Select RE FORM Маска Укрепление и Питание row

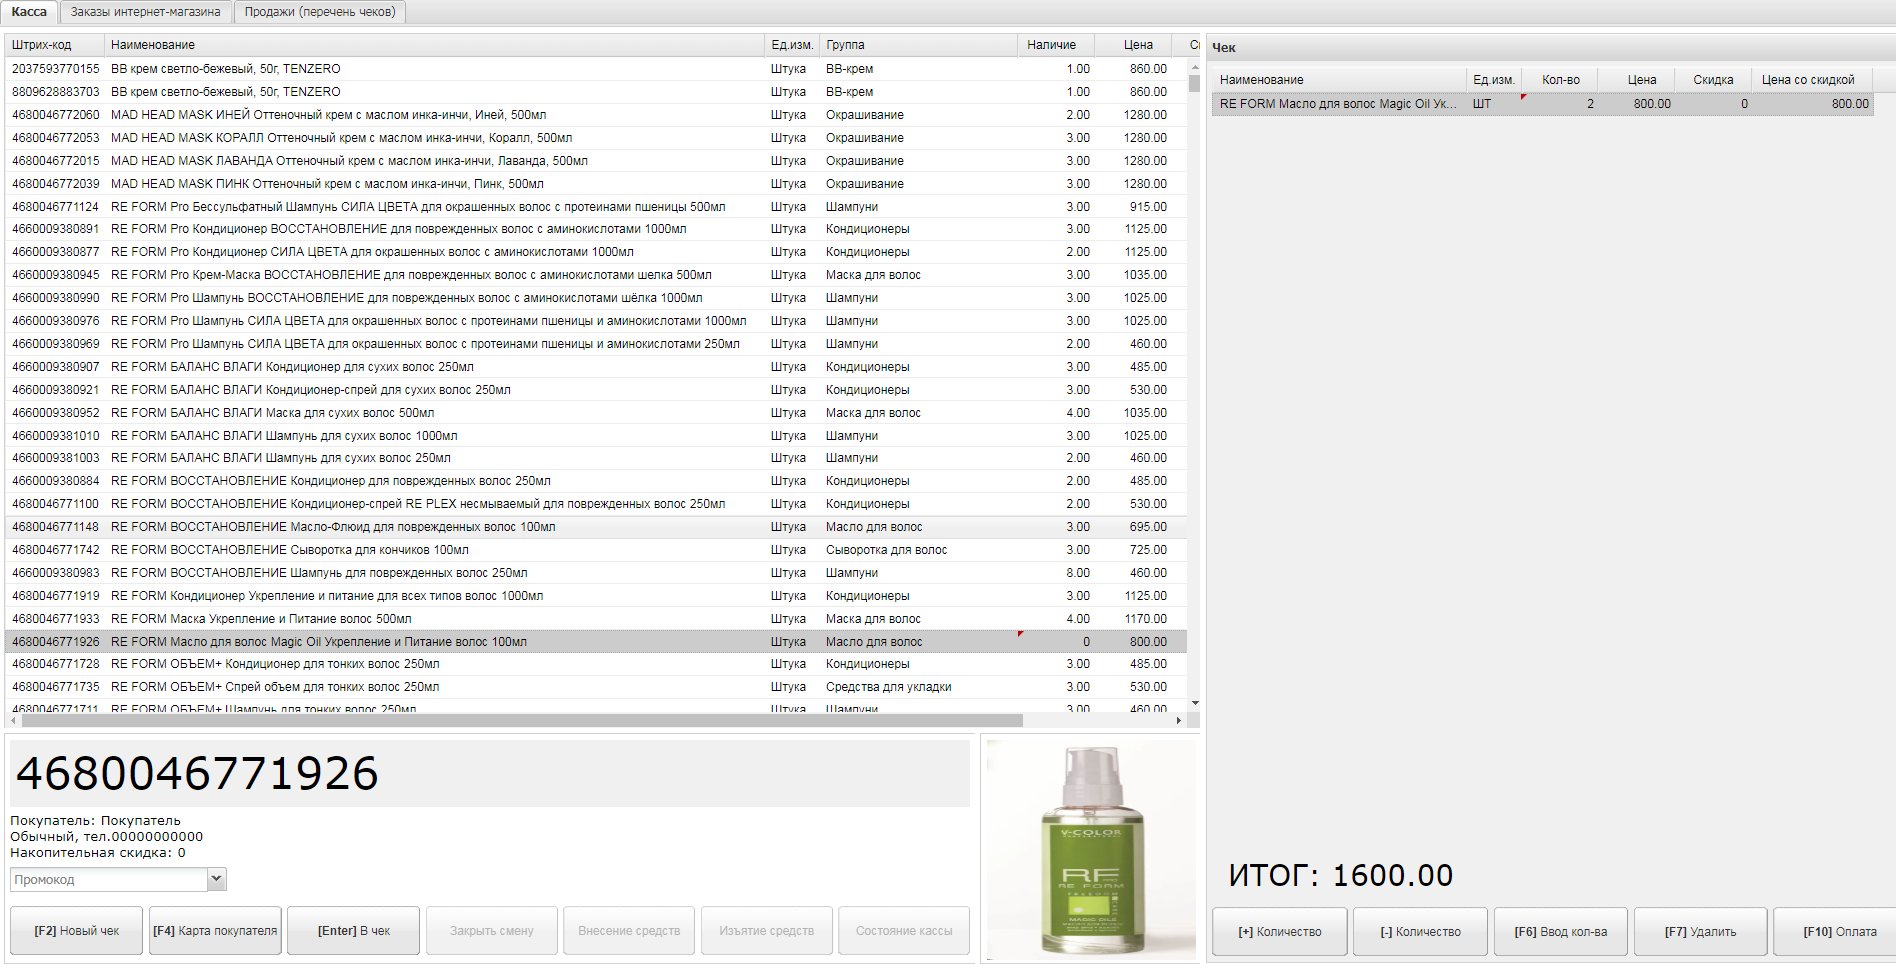596,619
